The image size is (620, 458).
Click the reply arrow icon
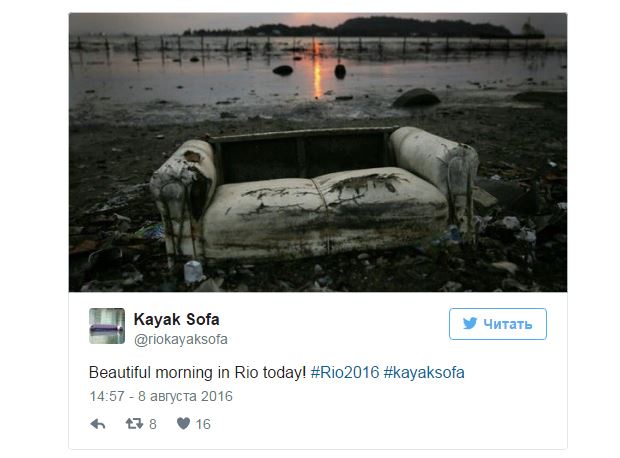pyautogui.click(x=98, y=424)
